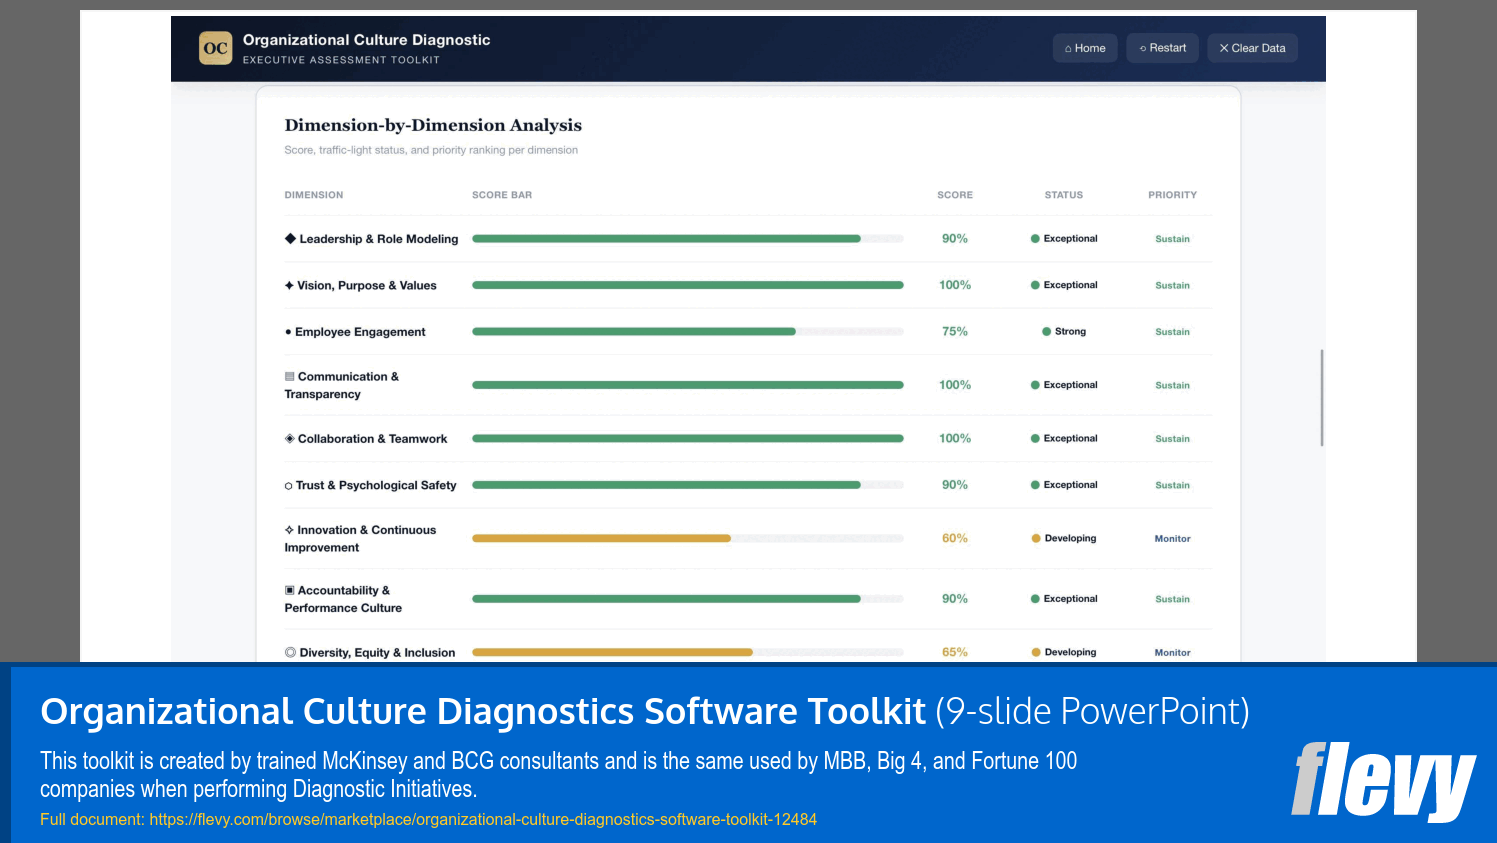The height and width of the screenshot is (843, 1497).
Task: Click the Collaboration & Teamwork label
Action: click(372, 439)
